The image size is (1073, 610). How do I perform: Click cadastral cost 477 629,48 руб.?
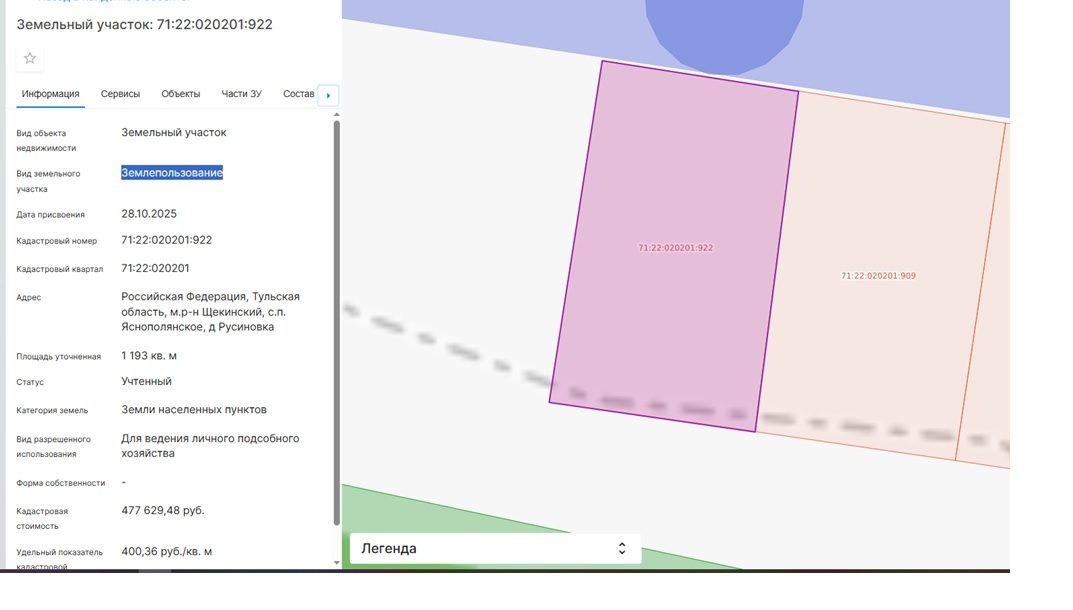163,511
